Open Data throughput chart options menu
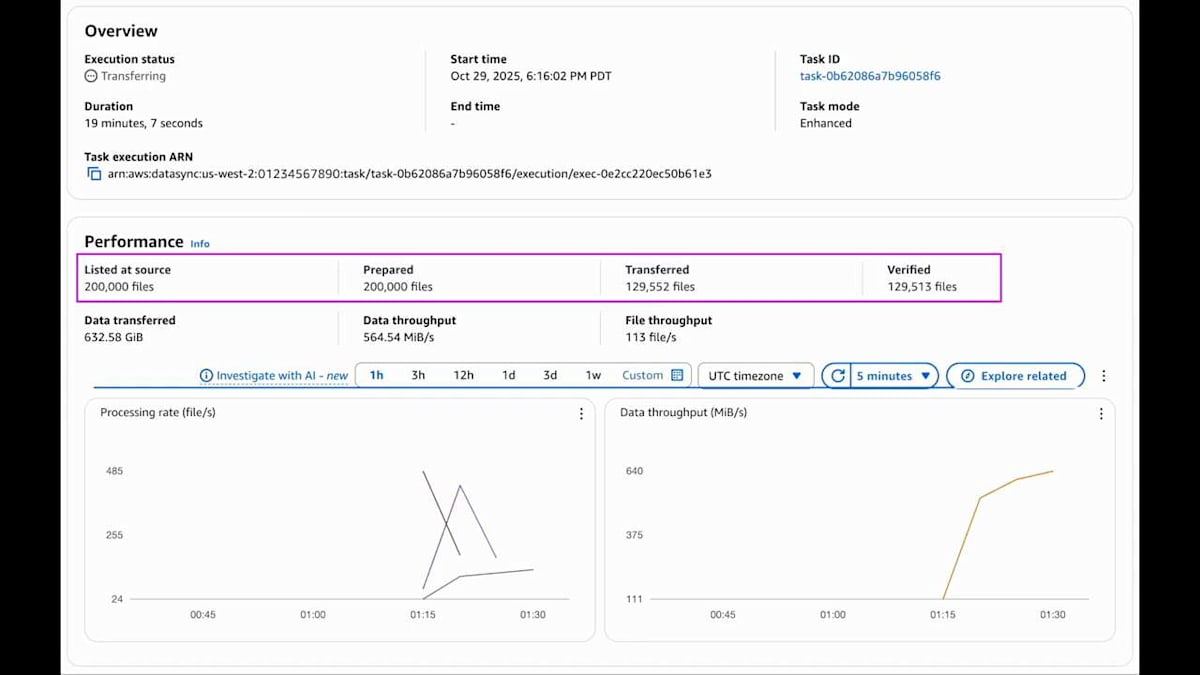The image size is (1200, 675). pos(1101,413)
